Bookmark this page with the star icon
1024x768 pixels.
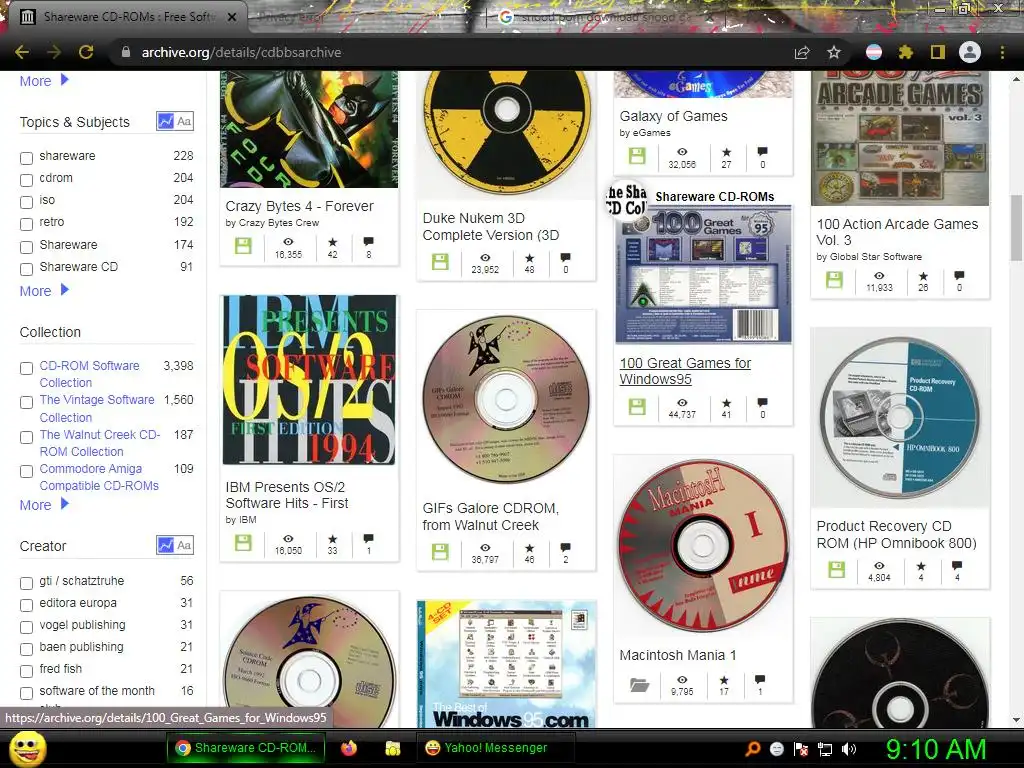coord(834,52)
